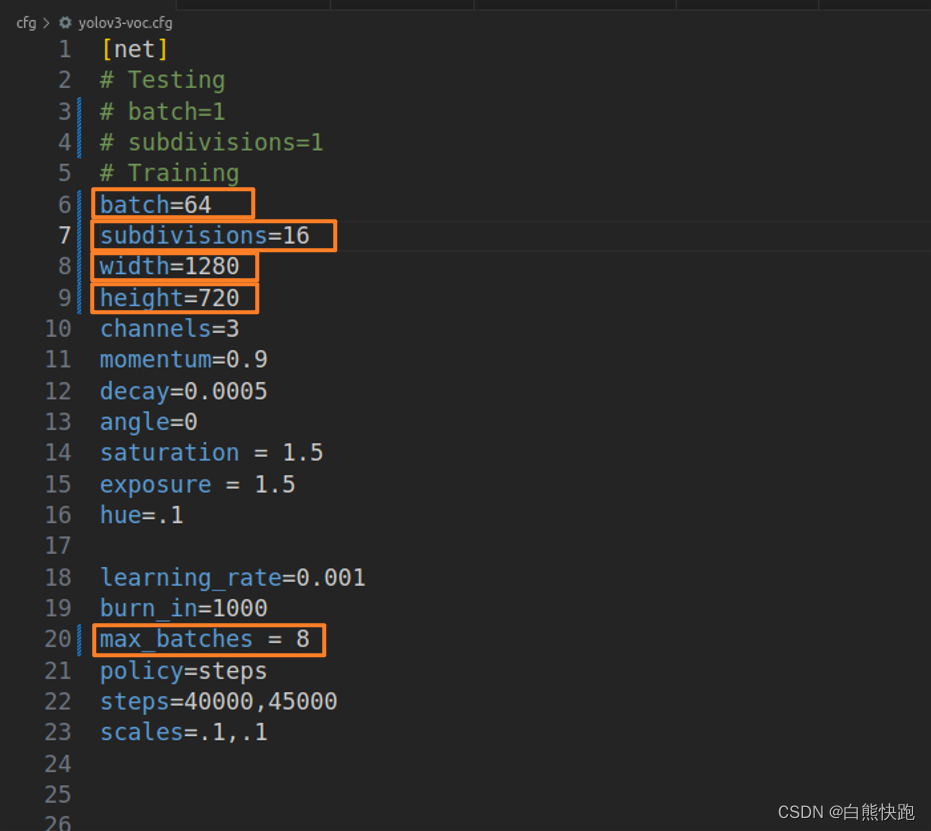Image resolution: width=931 pixels, height=831 pixels.
Task: Select the subdivisions=16 value
Action: 207,235
